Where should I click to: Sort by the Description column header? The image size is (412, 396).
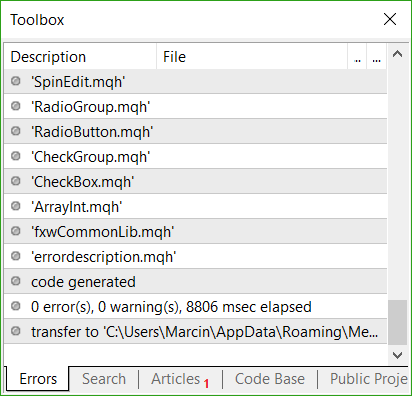pos(80,57)
